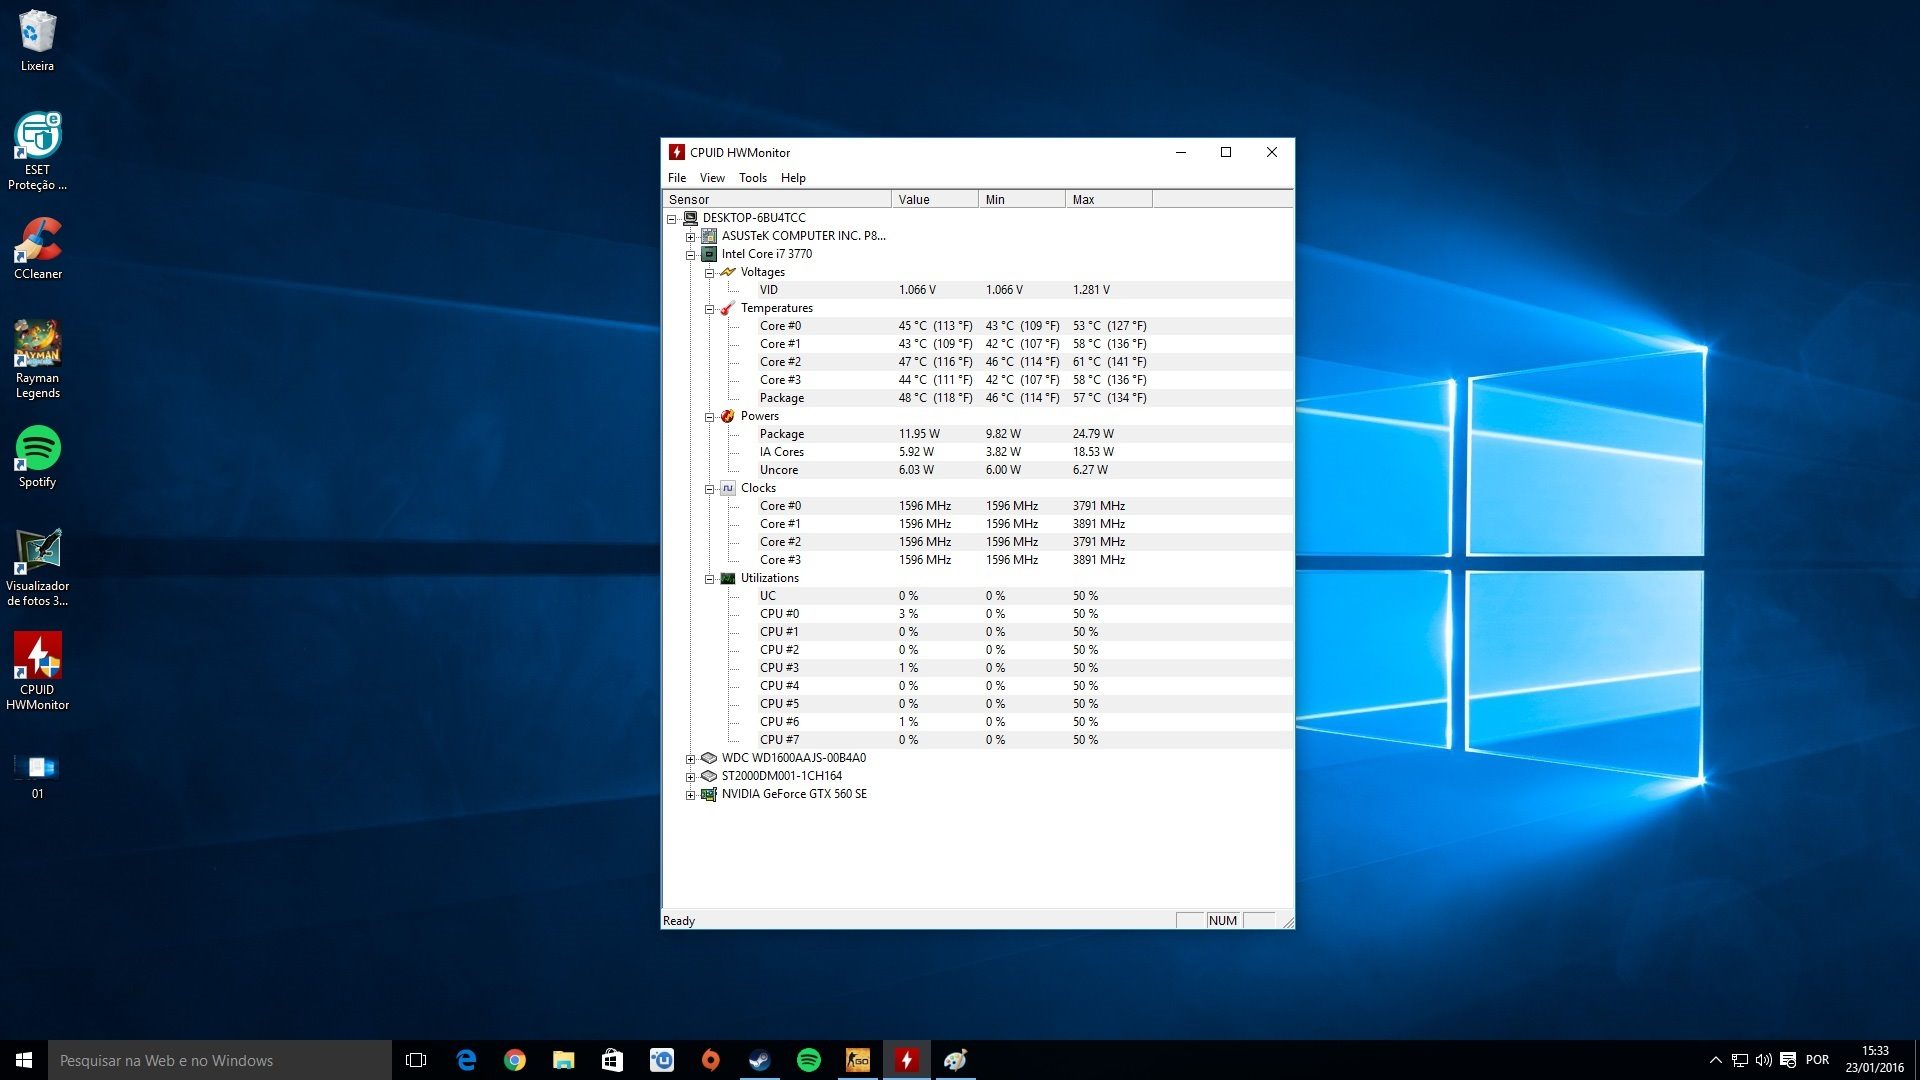Click the Clocks waveform icon
This screenshot has height=1080, width=1920.
tap(728, 488)
